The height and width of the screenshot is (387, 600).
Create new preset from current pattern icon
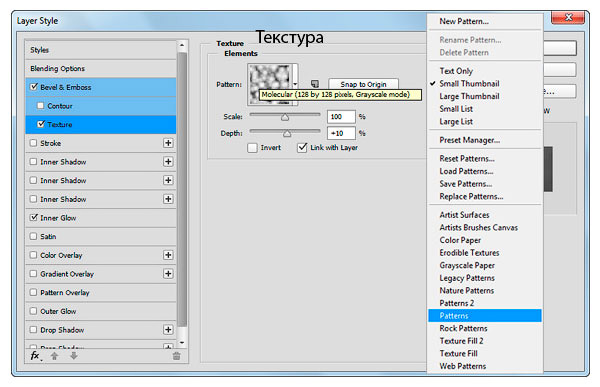point(315,84)
